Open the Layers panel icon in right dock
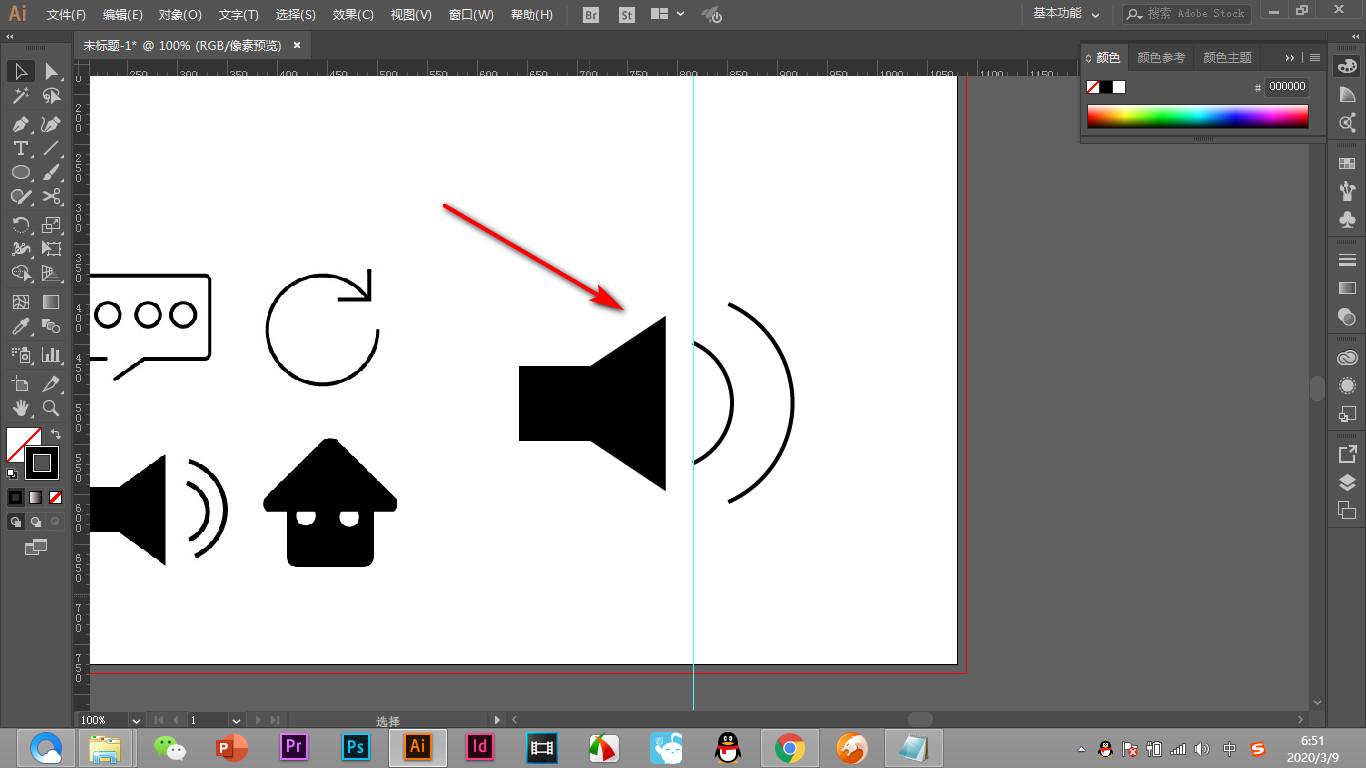1366x768 pixels. click(x=1347, y=482)
